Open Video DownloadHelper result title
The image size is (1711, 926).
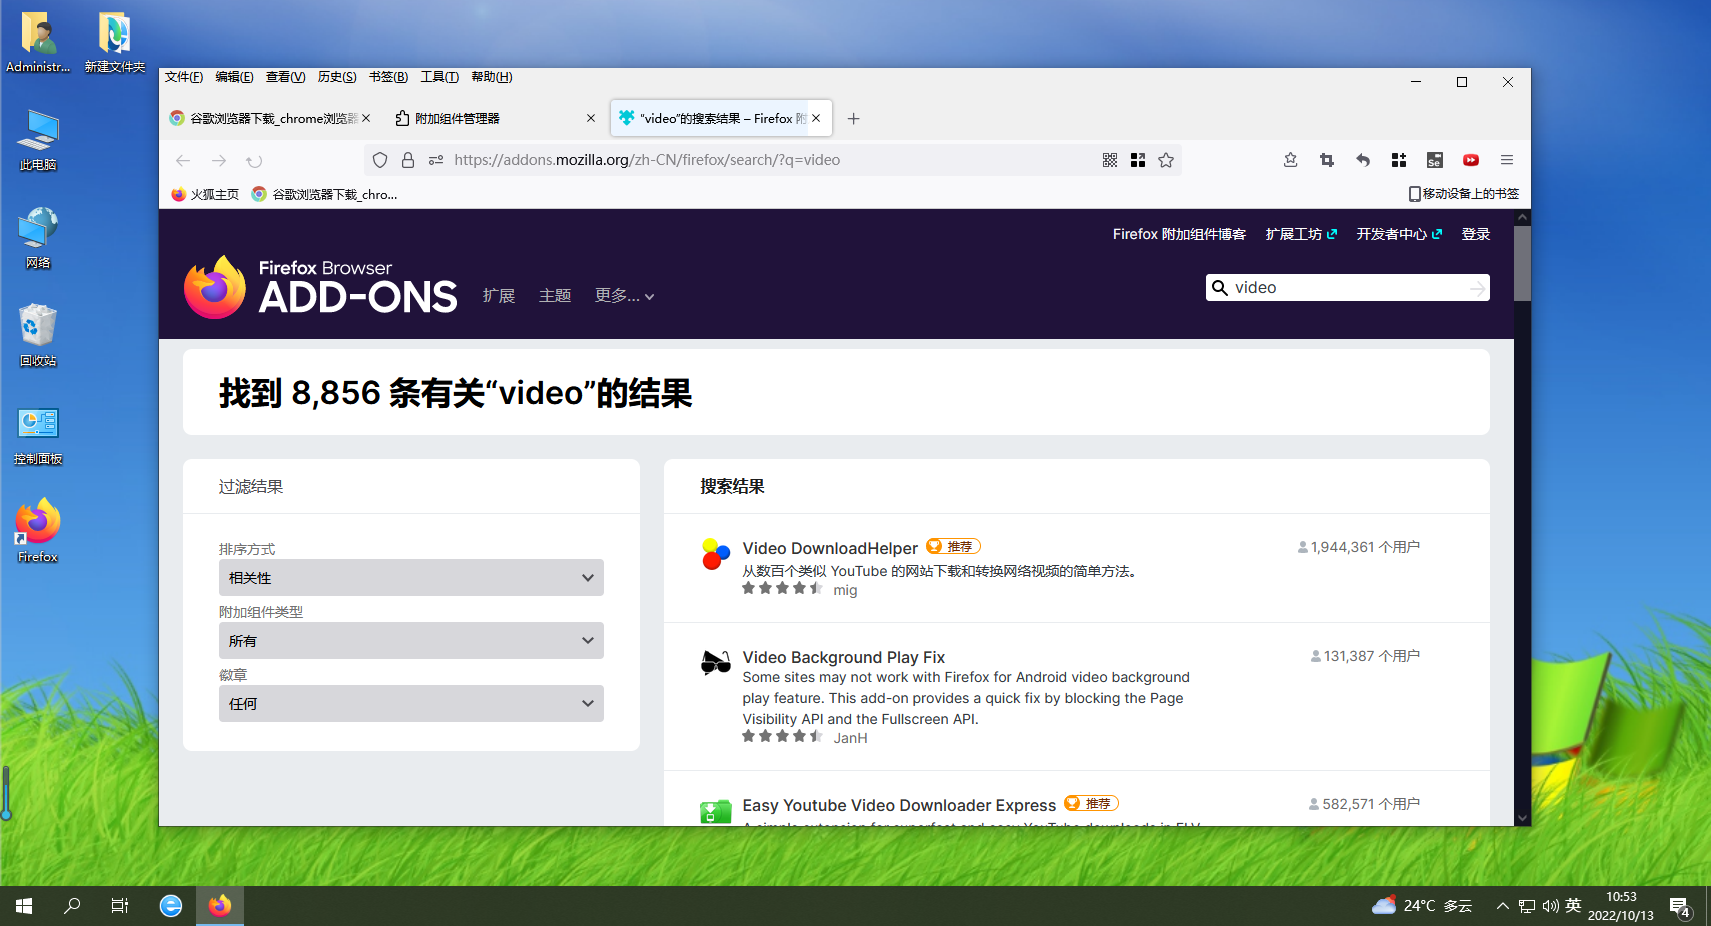point(830,548)
